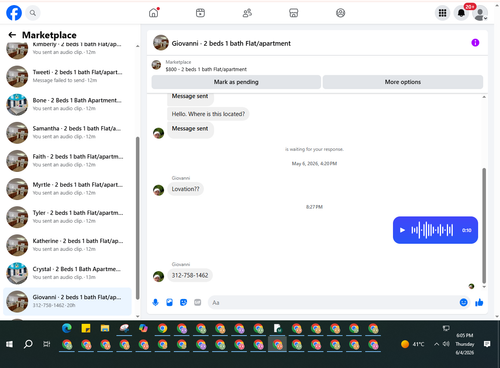
Task: Play the sent audio clip
Action: coord(402,230)
